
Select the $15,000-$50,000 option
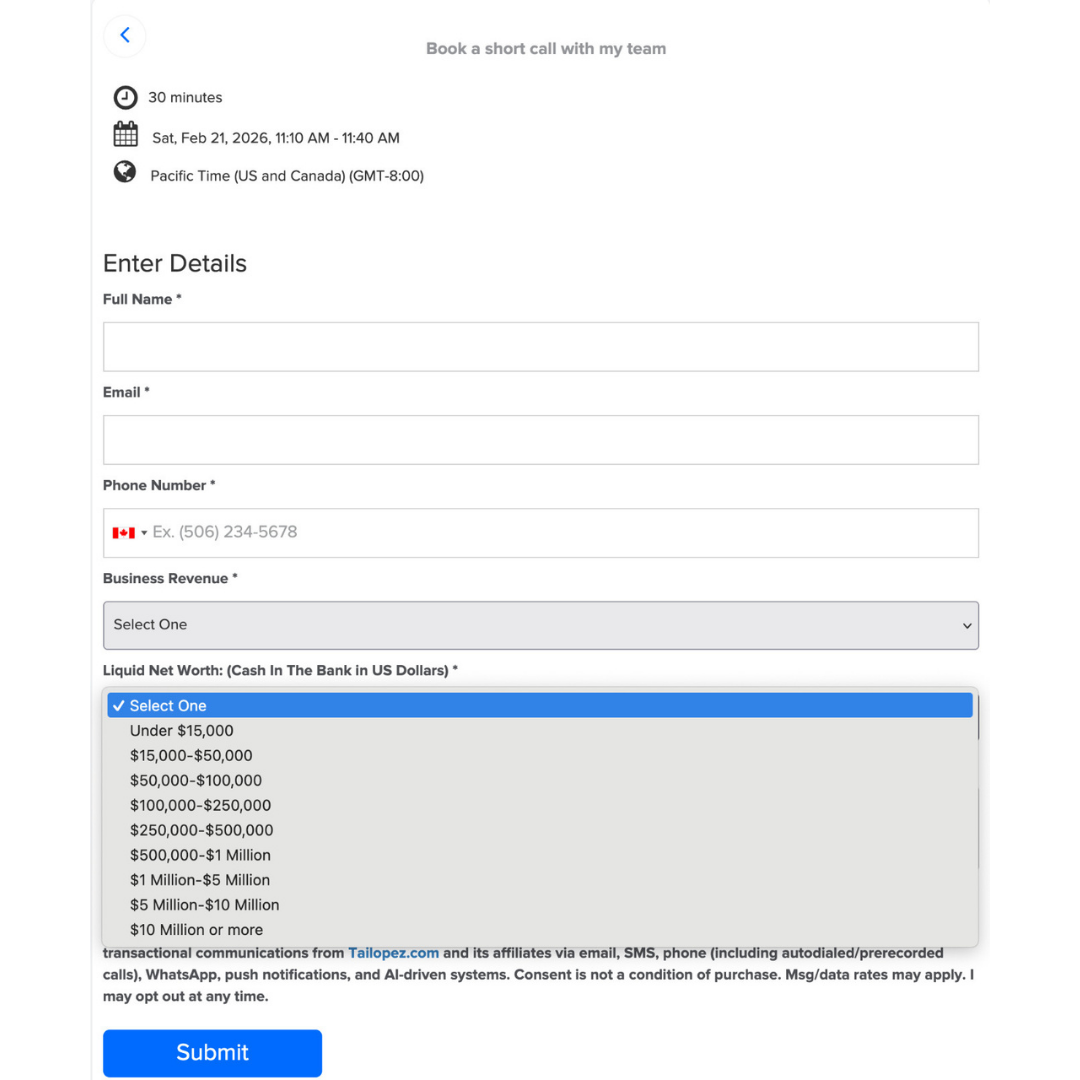point(540,755)
